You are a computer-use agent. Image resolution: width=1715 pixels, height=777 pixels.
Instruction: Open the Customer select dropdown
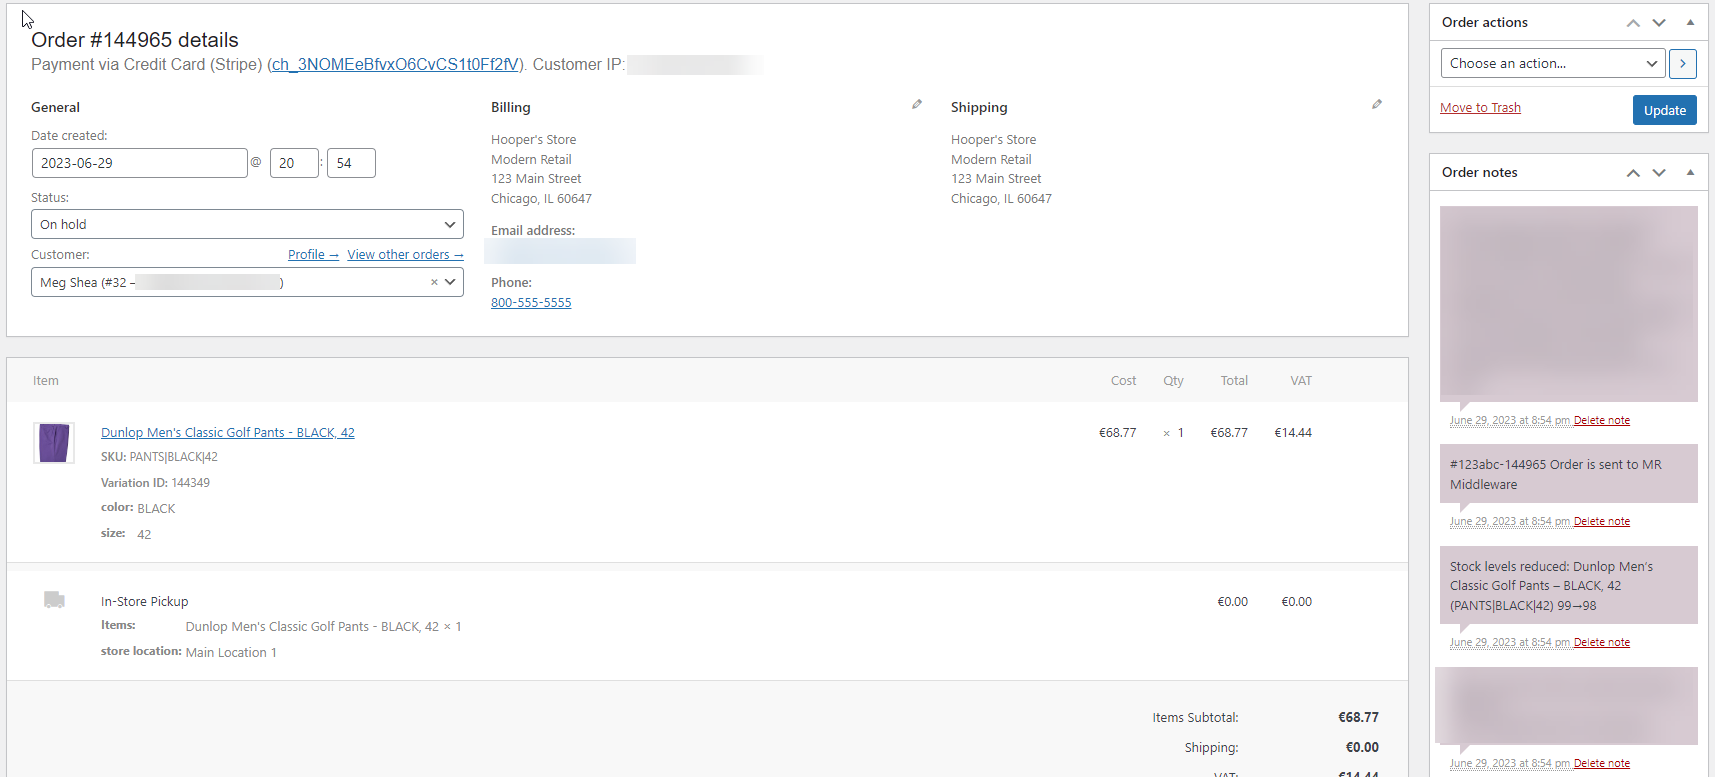tap(247, 282)
